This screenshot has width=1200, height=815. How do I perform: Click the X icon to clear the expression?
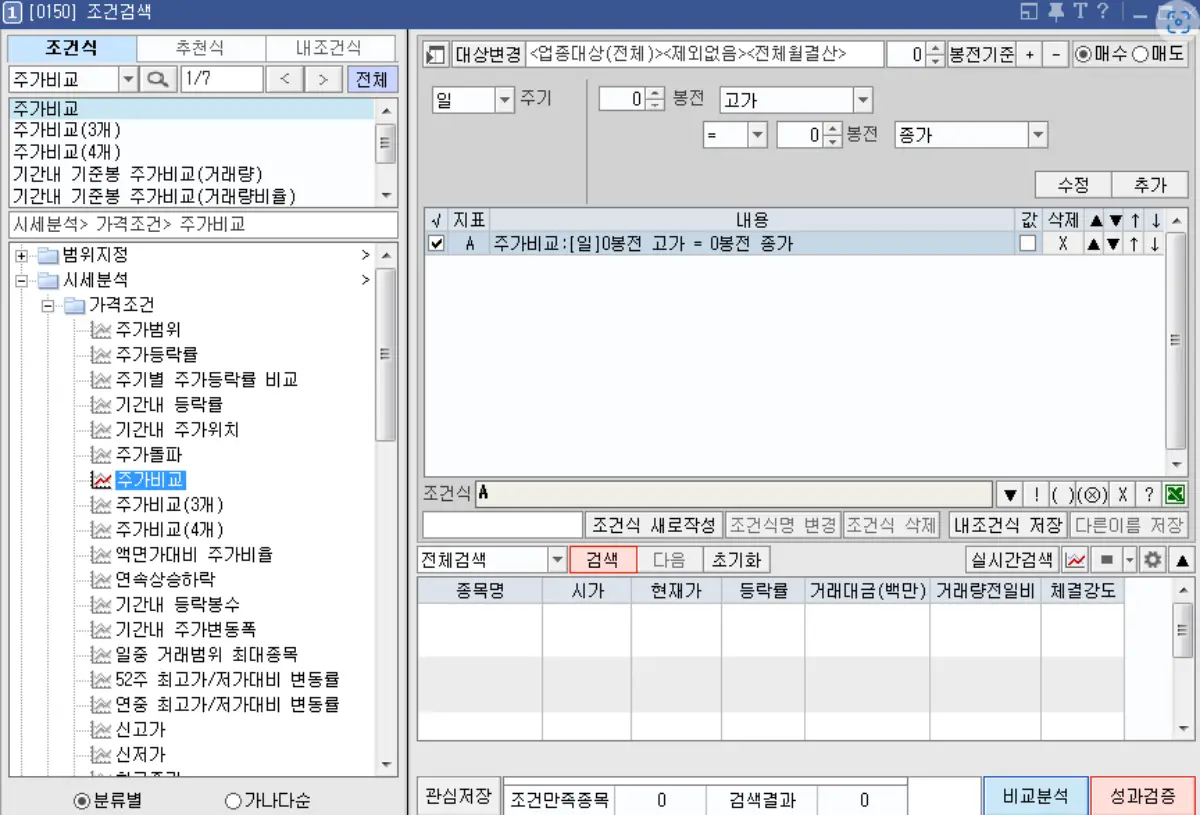[1123, 494]
